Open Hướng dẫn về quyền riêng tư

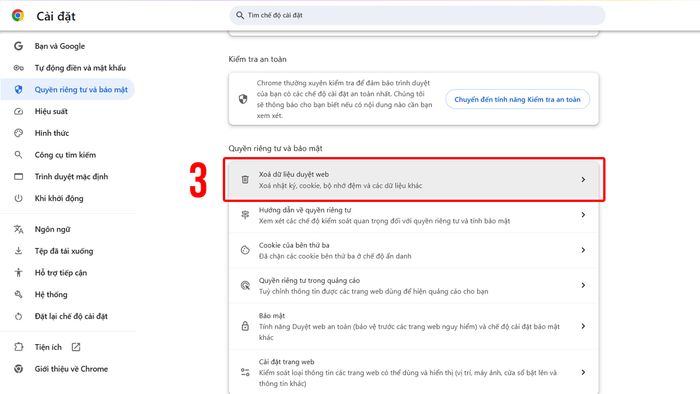(413, 215)
